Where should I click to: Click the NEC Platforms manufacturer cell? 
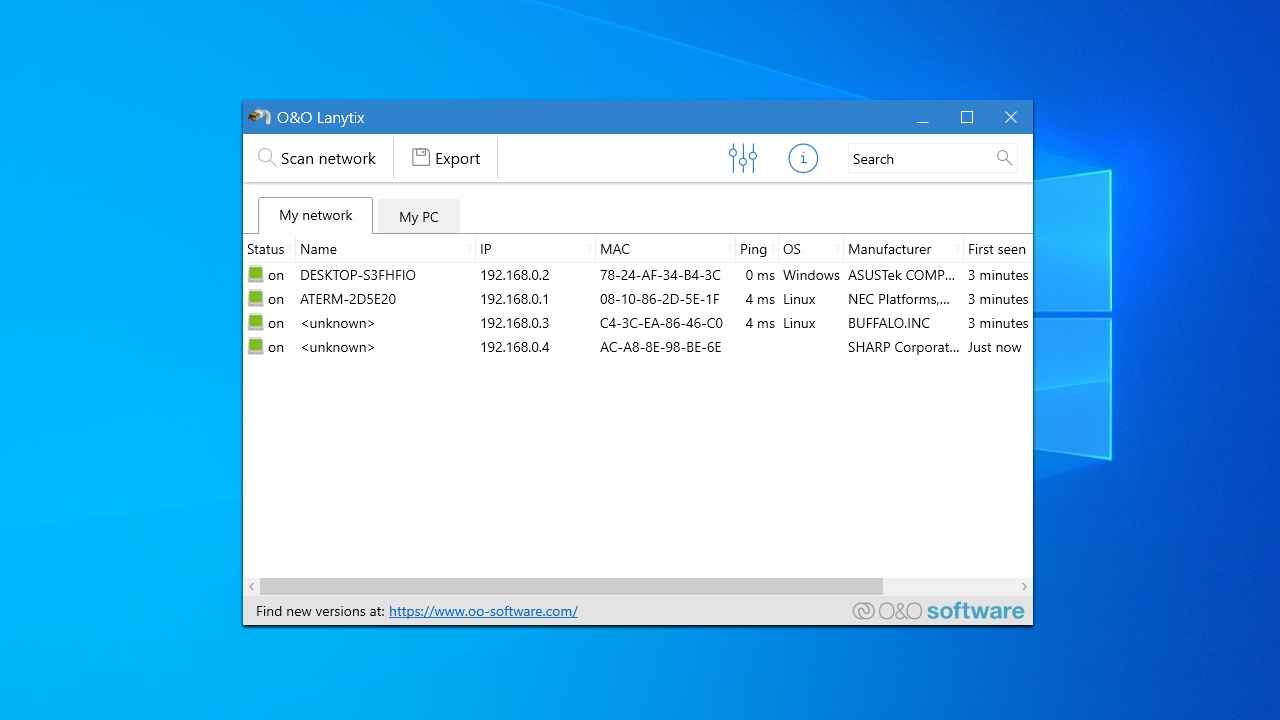(899, 299)
